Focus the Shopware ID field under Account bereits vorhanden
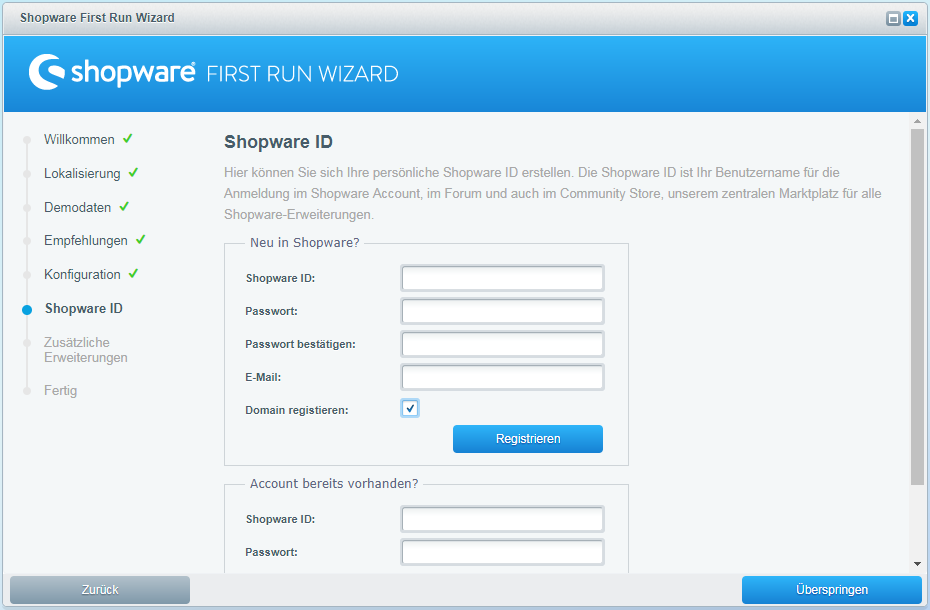Image resolution: width=930 pixels, height=610 pixels. [x=502, y=519]
